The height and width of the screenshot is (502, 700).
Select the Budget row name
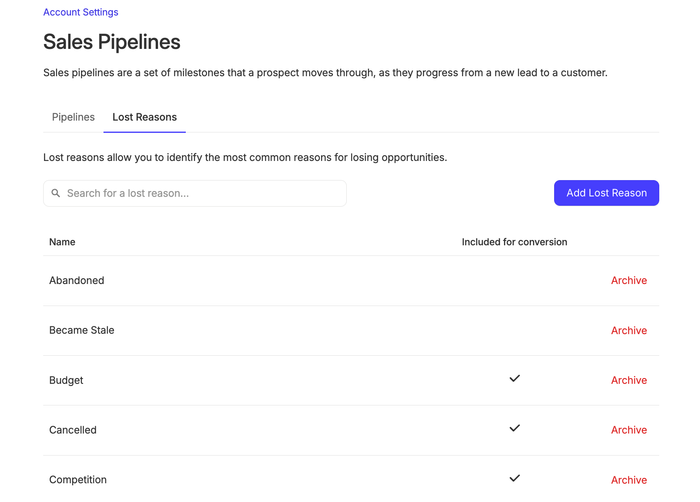(x=66, y=381)
